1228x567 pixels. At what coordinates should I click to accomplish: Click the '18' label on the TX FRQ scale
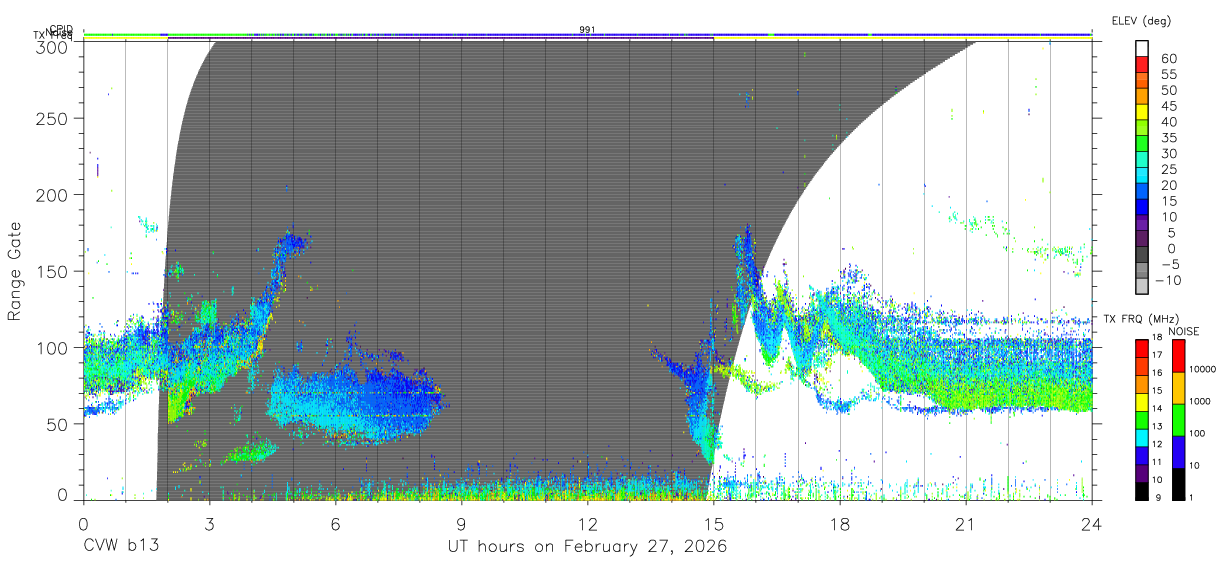(1157, 338)
